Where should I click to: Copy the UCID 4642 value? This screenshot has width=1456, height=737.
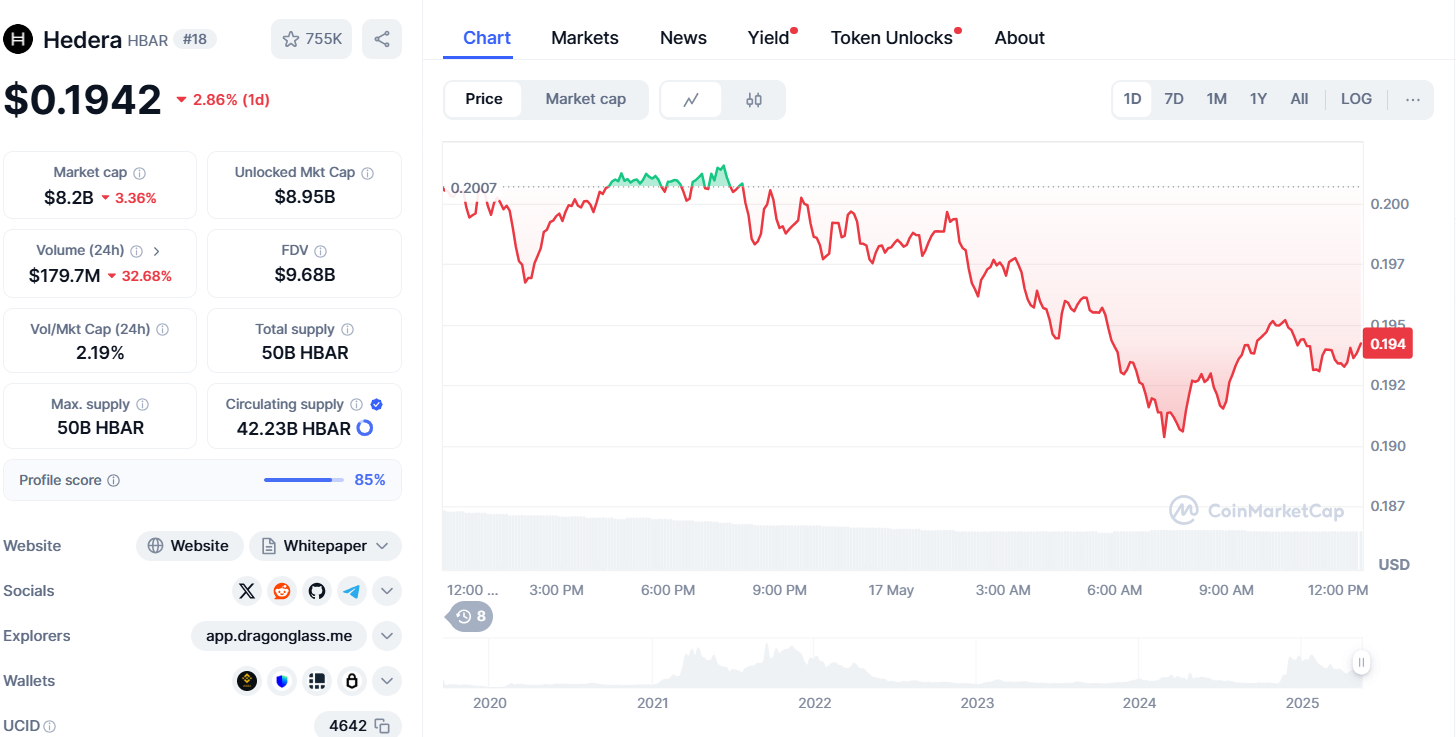click(382, 725)
